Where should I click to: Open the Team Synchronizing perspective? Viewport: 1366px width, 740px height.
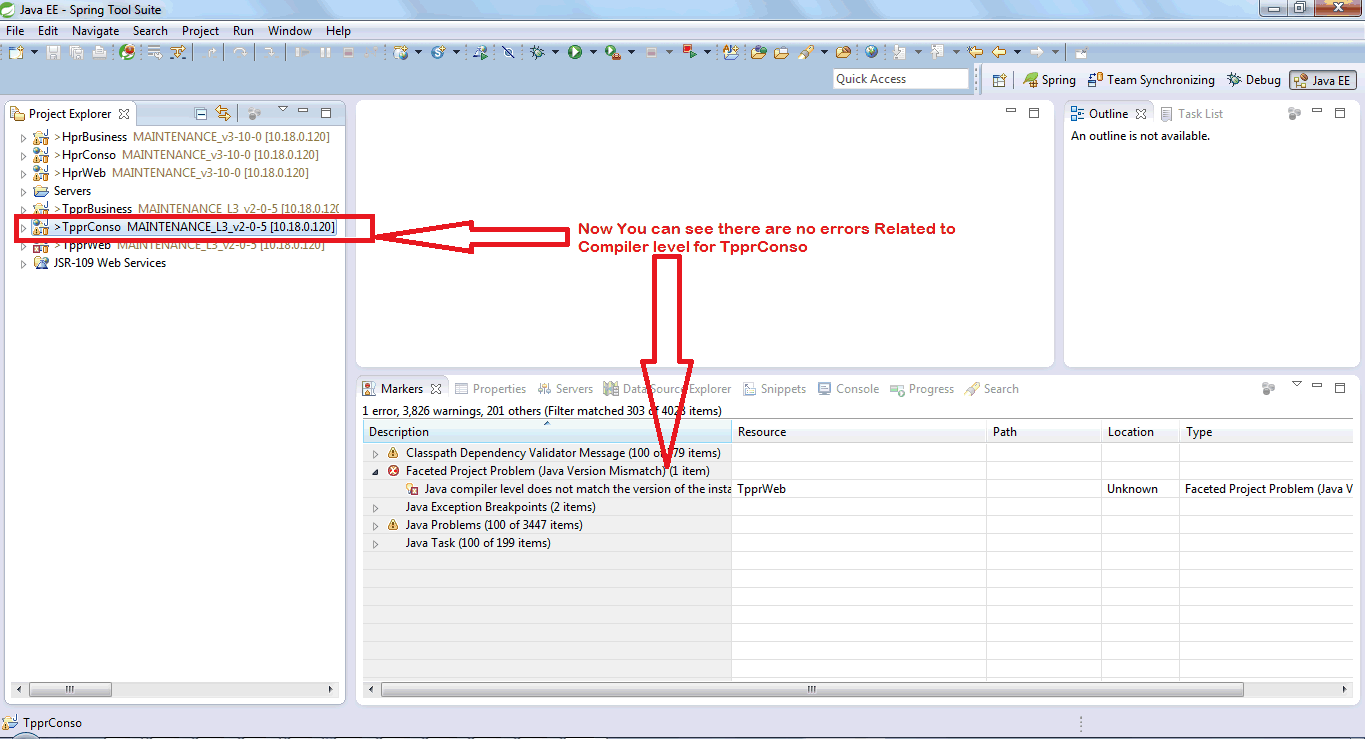[x=1151, y=79]
